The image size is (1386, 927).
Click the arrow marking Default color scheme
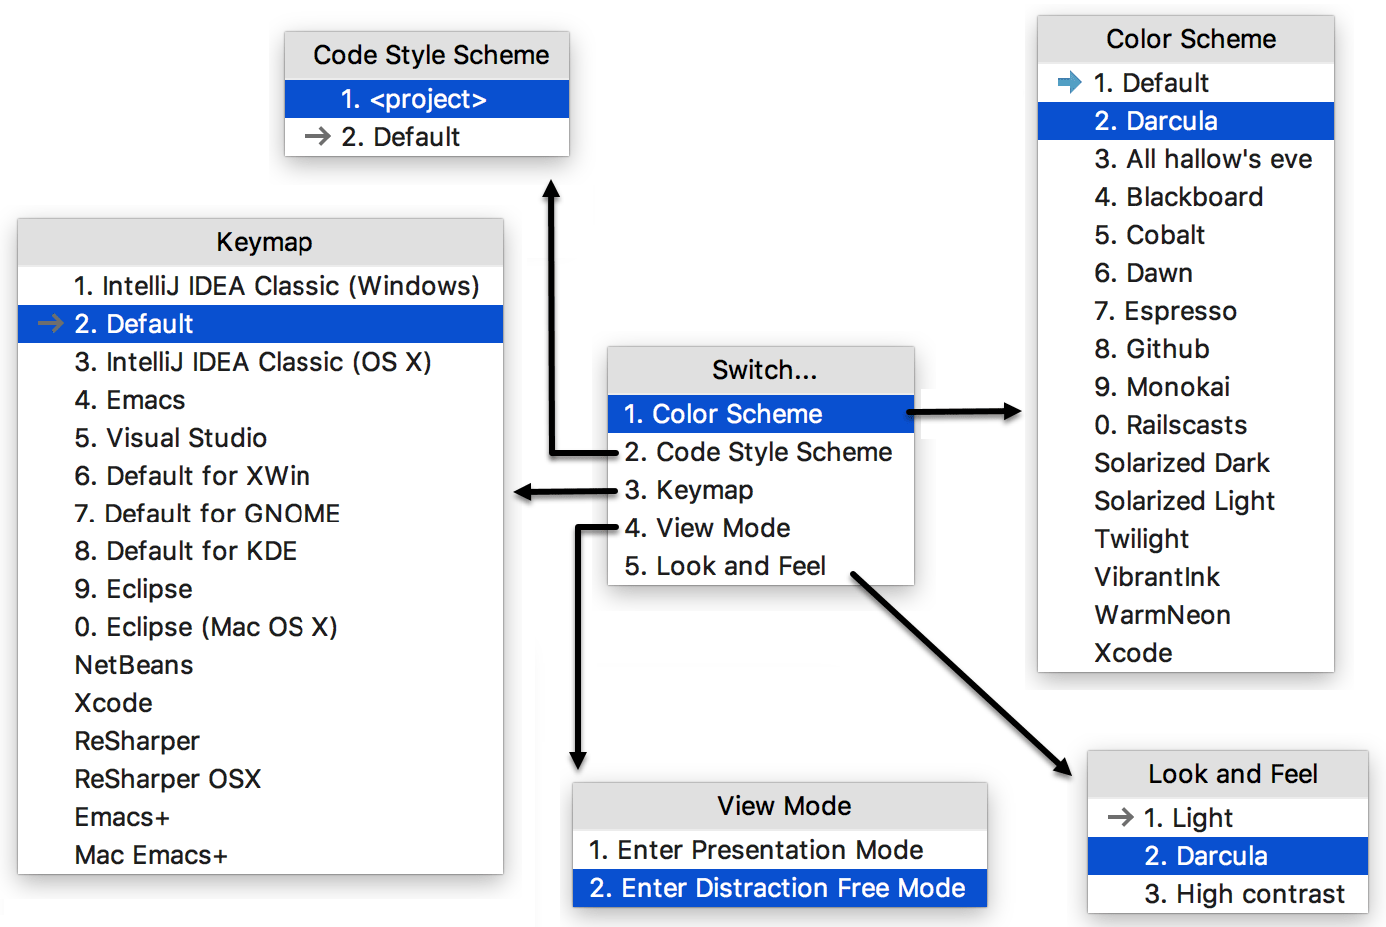pyautogui.click(x=1070, y=82)
